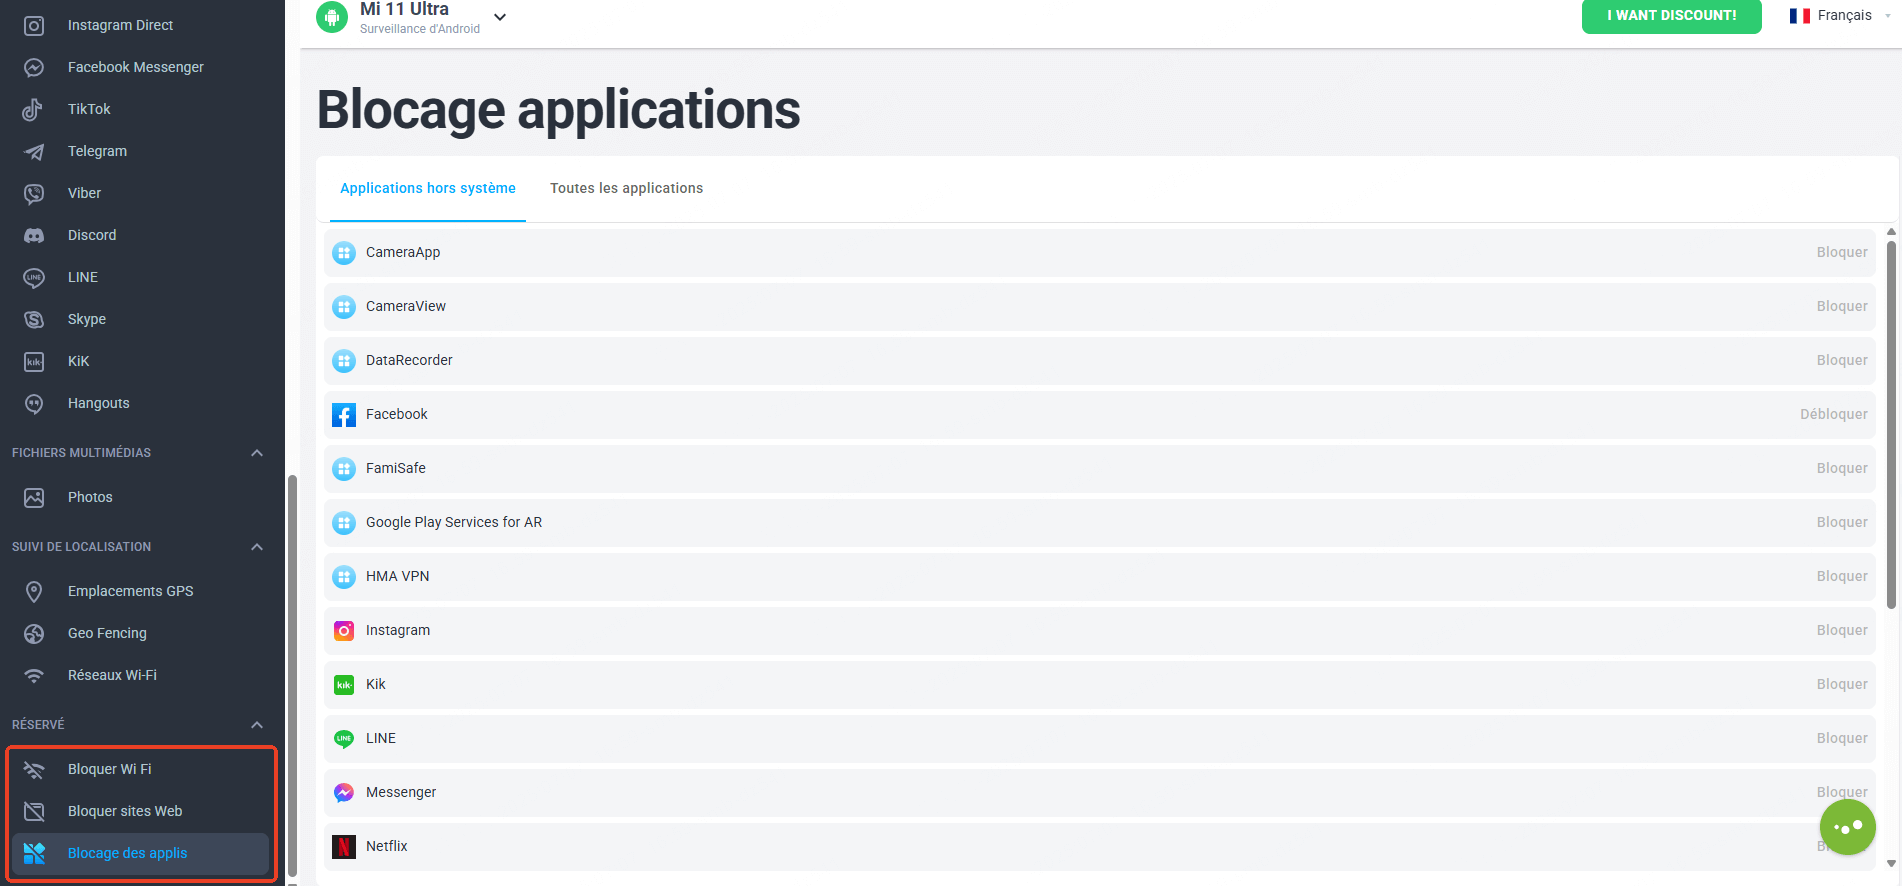Screen dimensions: 1902x886
Task: Click the Photos picture icon
Action: click(34, 497)
